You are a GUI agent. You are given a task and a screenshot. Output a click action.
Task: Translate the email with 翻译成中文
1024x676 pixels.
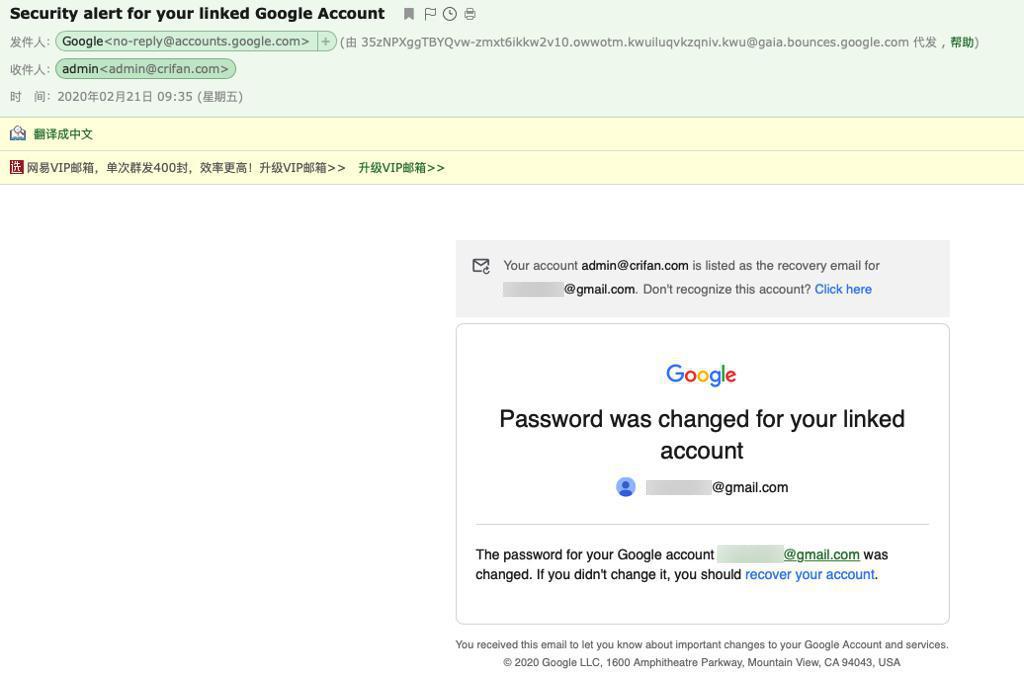[63, 134]
